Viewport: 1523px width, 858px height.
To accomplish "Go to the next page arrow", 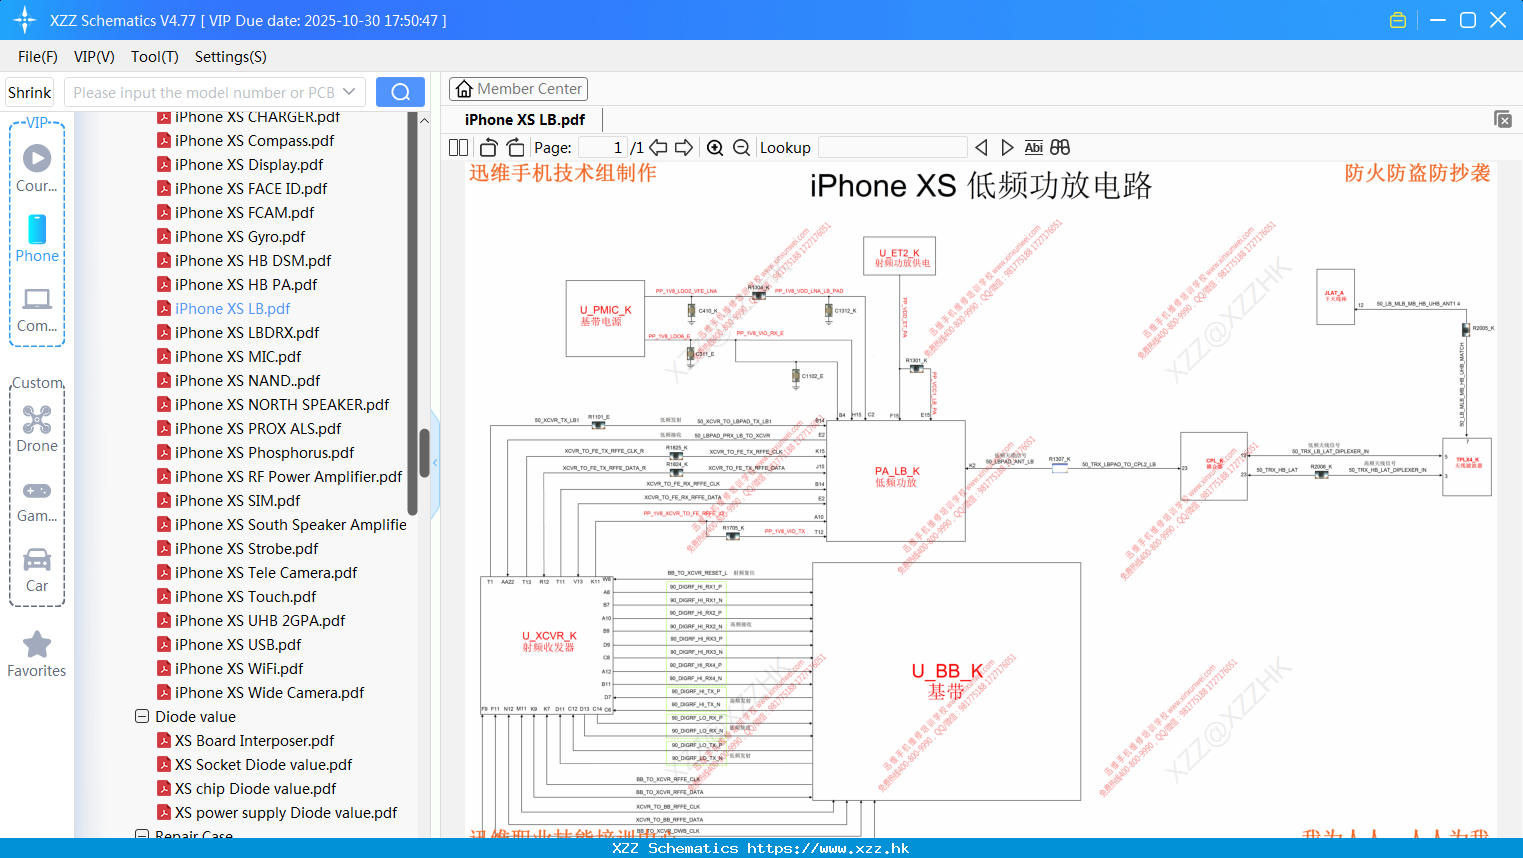I will tap(684, 147).
